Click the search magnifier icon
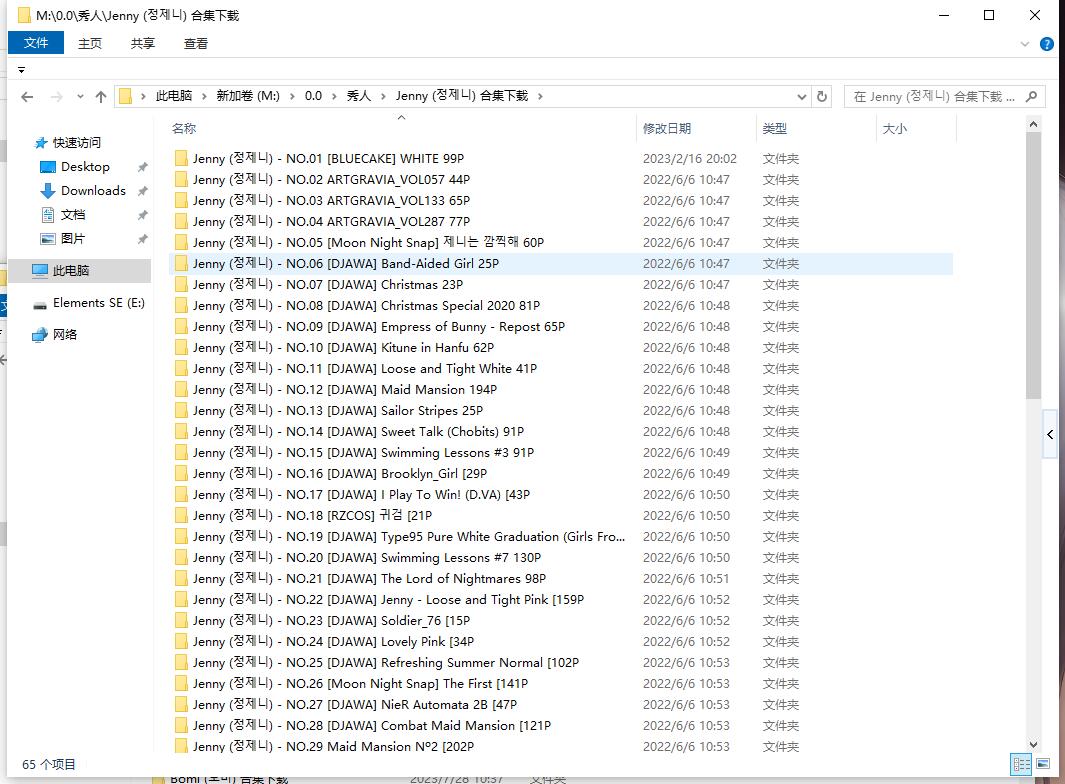1065x784 pixels. click(1031, 96)
